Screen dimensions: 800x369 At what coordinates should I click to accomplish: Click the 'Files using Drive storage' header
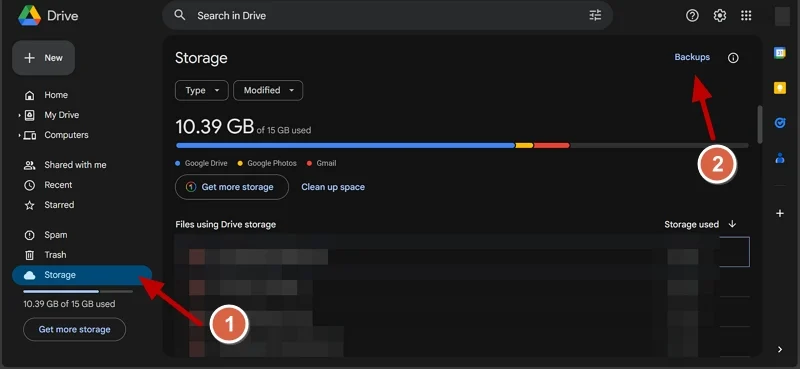(x=226, y=224)
